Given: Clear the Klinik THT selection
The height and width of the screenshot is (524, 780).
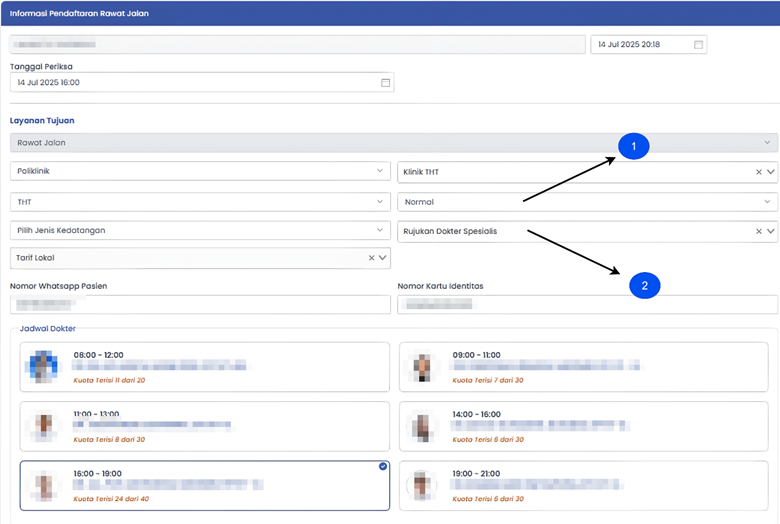Looking at the screenshot, I should pos(758,172).
